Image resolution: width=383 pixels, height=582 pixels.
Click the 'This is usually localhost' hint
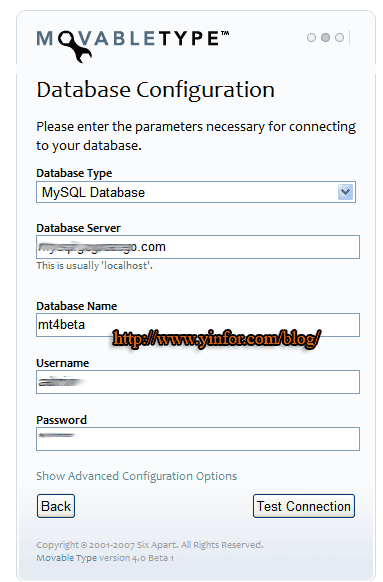coord(94,265)
